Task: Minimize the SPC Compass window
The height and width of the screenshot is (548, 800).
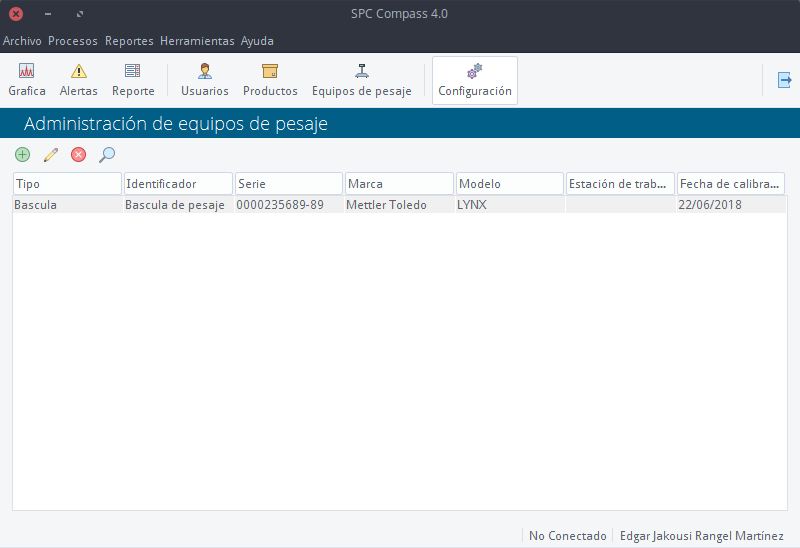Action: (48, 14)
